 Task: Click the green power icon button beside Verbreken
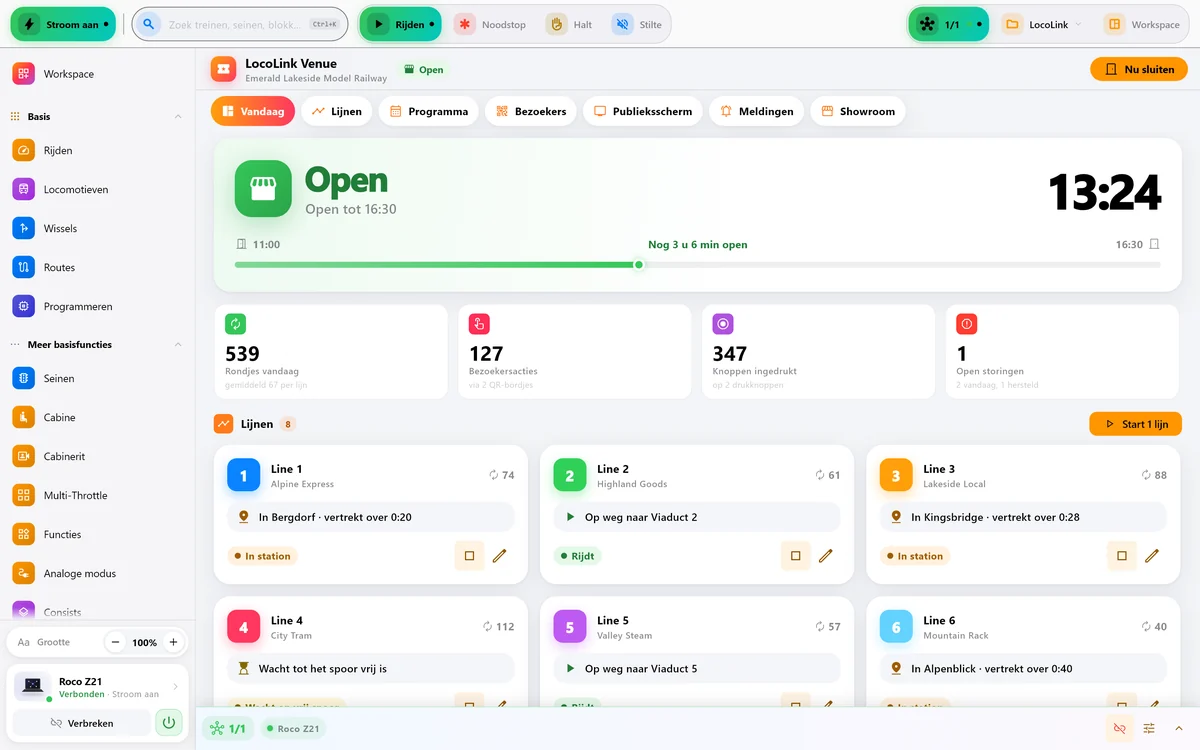tap(169, 722)
